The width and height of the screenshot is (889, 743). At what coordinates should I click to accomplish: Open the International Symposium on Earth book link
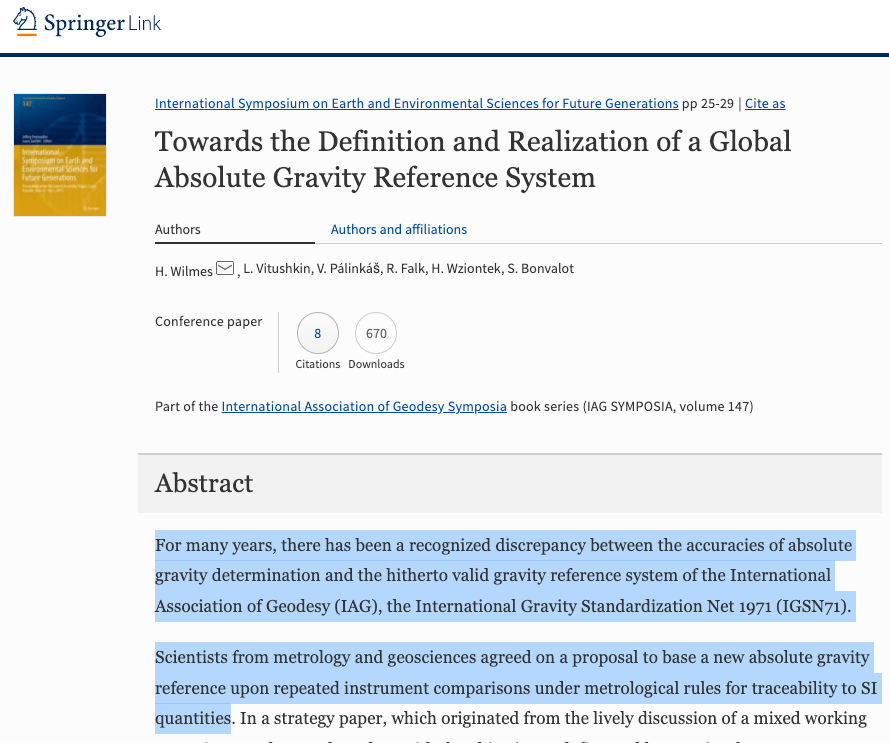416,103
